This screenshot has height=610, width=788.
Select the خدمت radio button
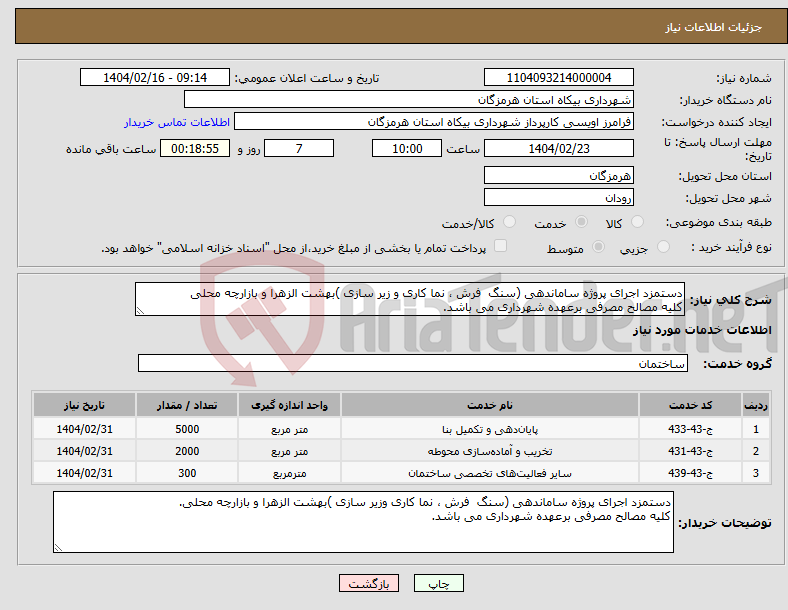pos(581,222)
